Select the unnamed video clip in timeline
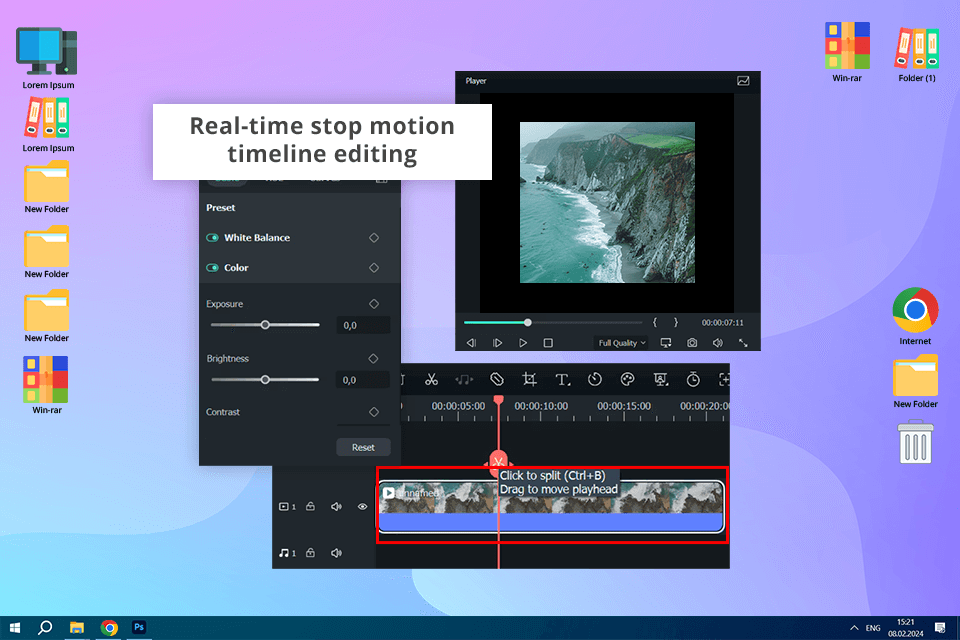The width and height of the screenshot is (960, 640). click(x=551, y=506)
